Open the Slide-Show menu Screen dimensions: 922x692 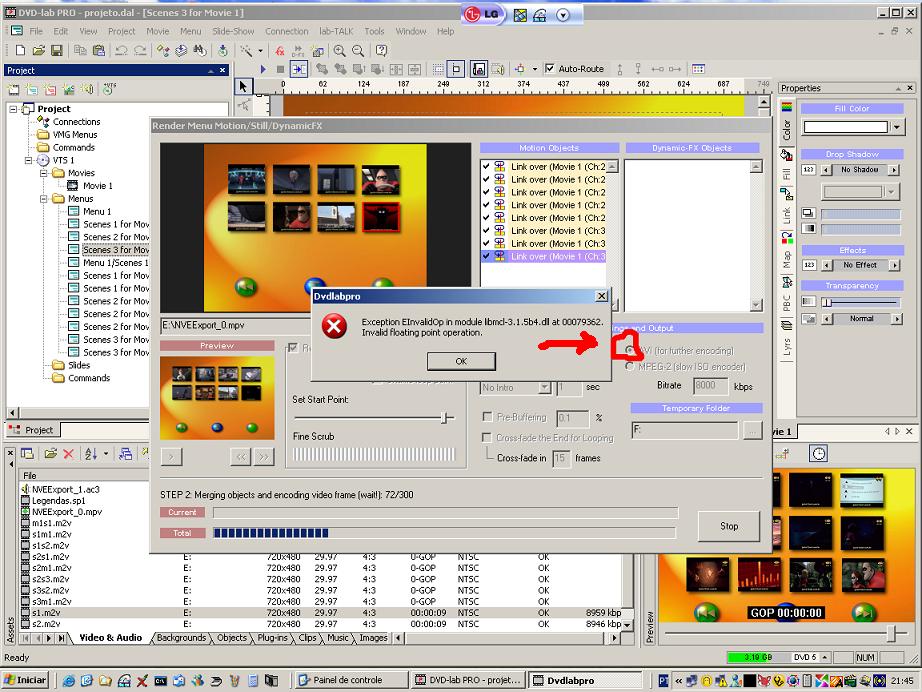233,31
